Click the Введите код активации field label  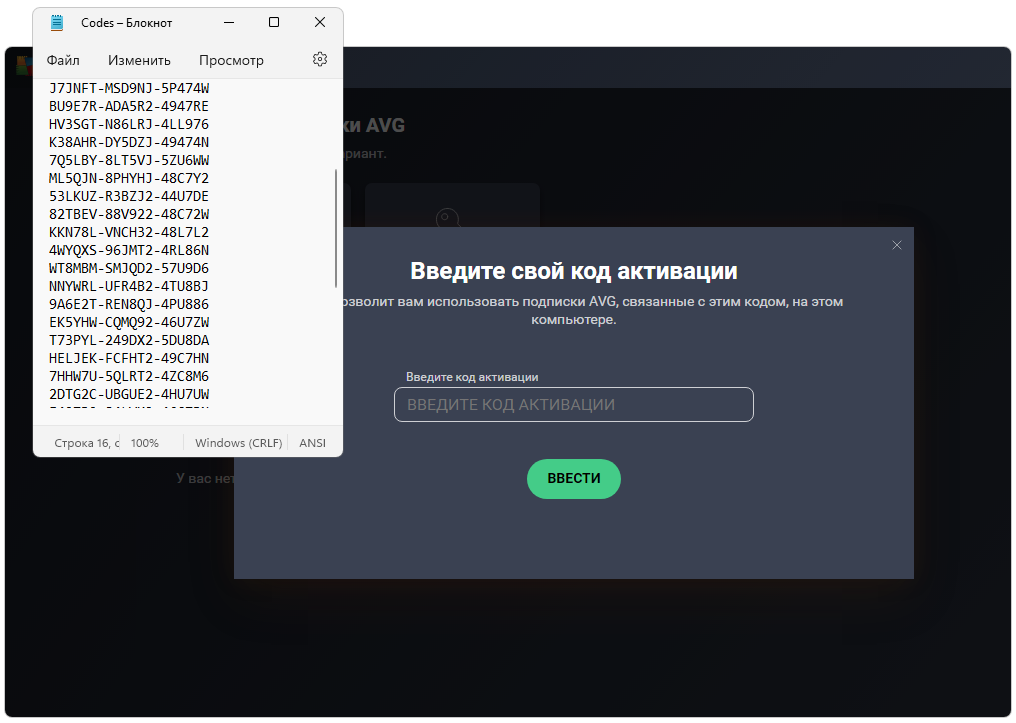click(472, 377)
